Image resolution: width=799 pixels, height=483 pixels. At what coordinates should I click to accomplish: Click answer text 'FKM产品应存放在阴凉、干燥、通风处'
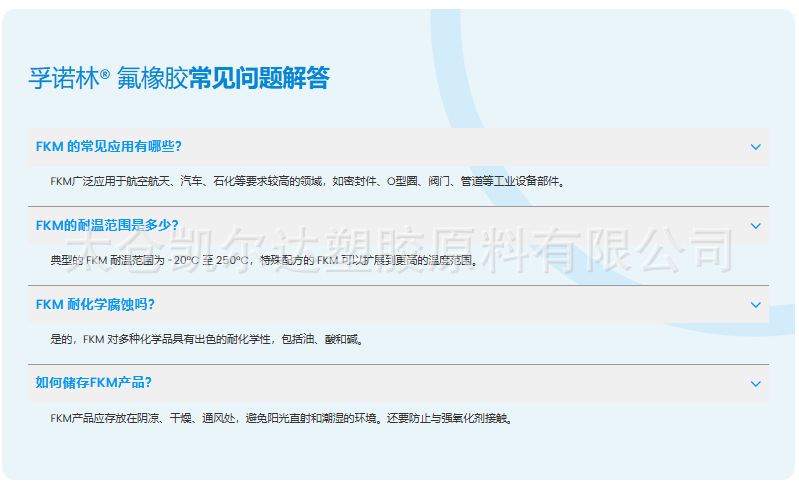click(143, 418)
